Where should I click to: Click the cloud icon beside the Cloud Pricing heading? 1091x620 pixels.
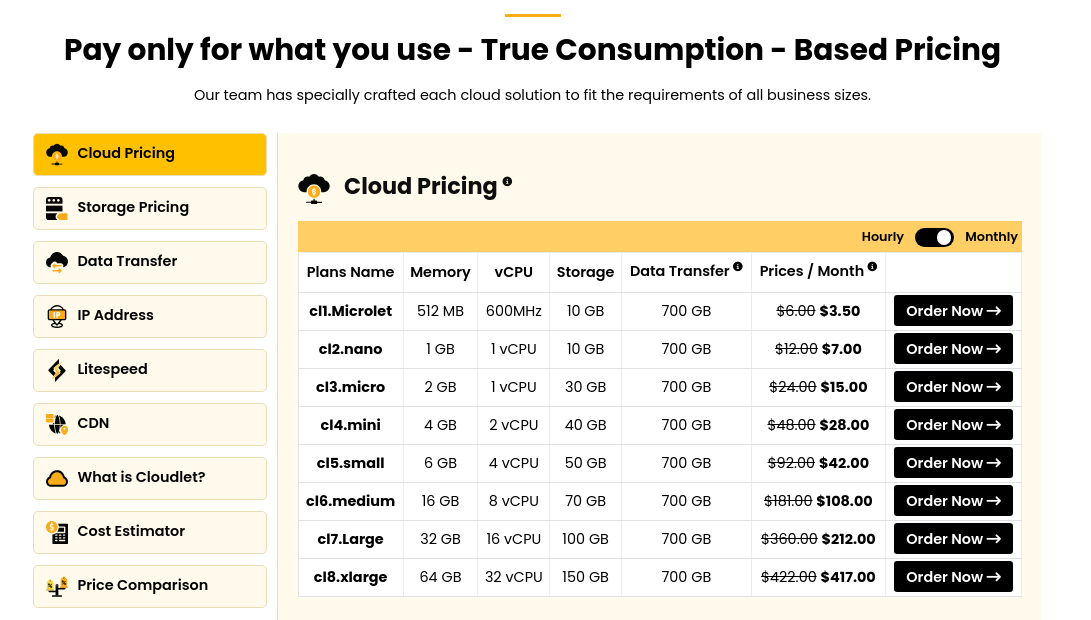[x=315, y=187]
